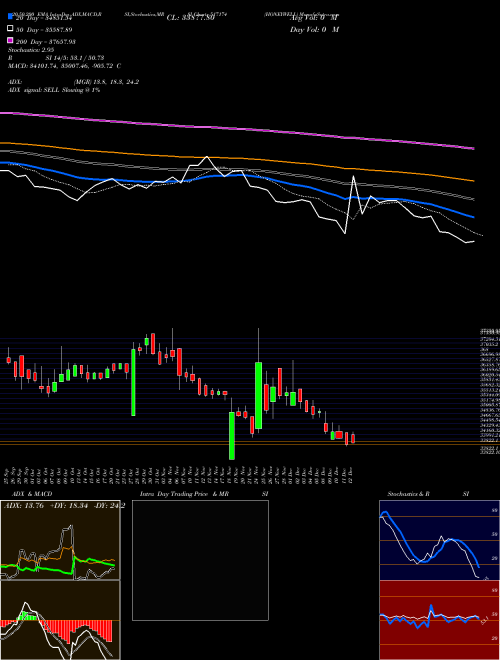Image resolution: width=500 pixels, height=660 pixels.
Task: Click the 'CL: 33877.80' closing price label
Action: 191,18
